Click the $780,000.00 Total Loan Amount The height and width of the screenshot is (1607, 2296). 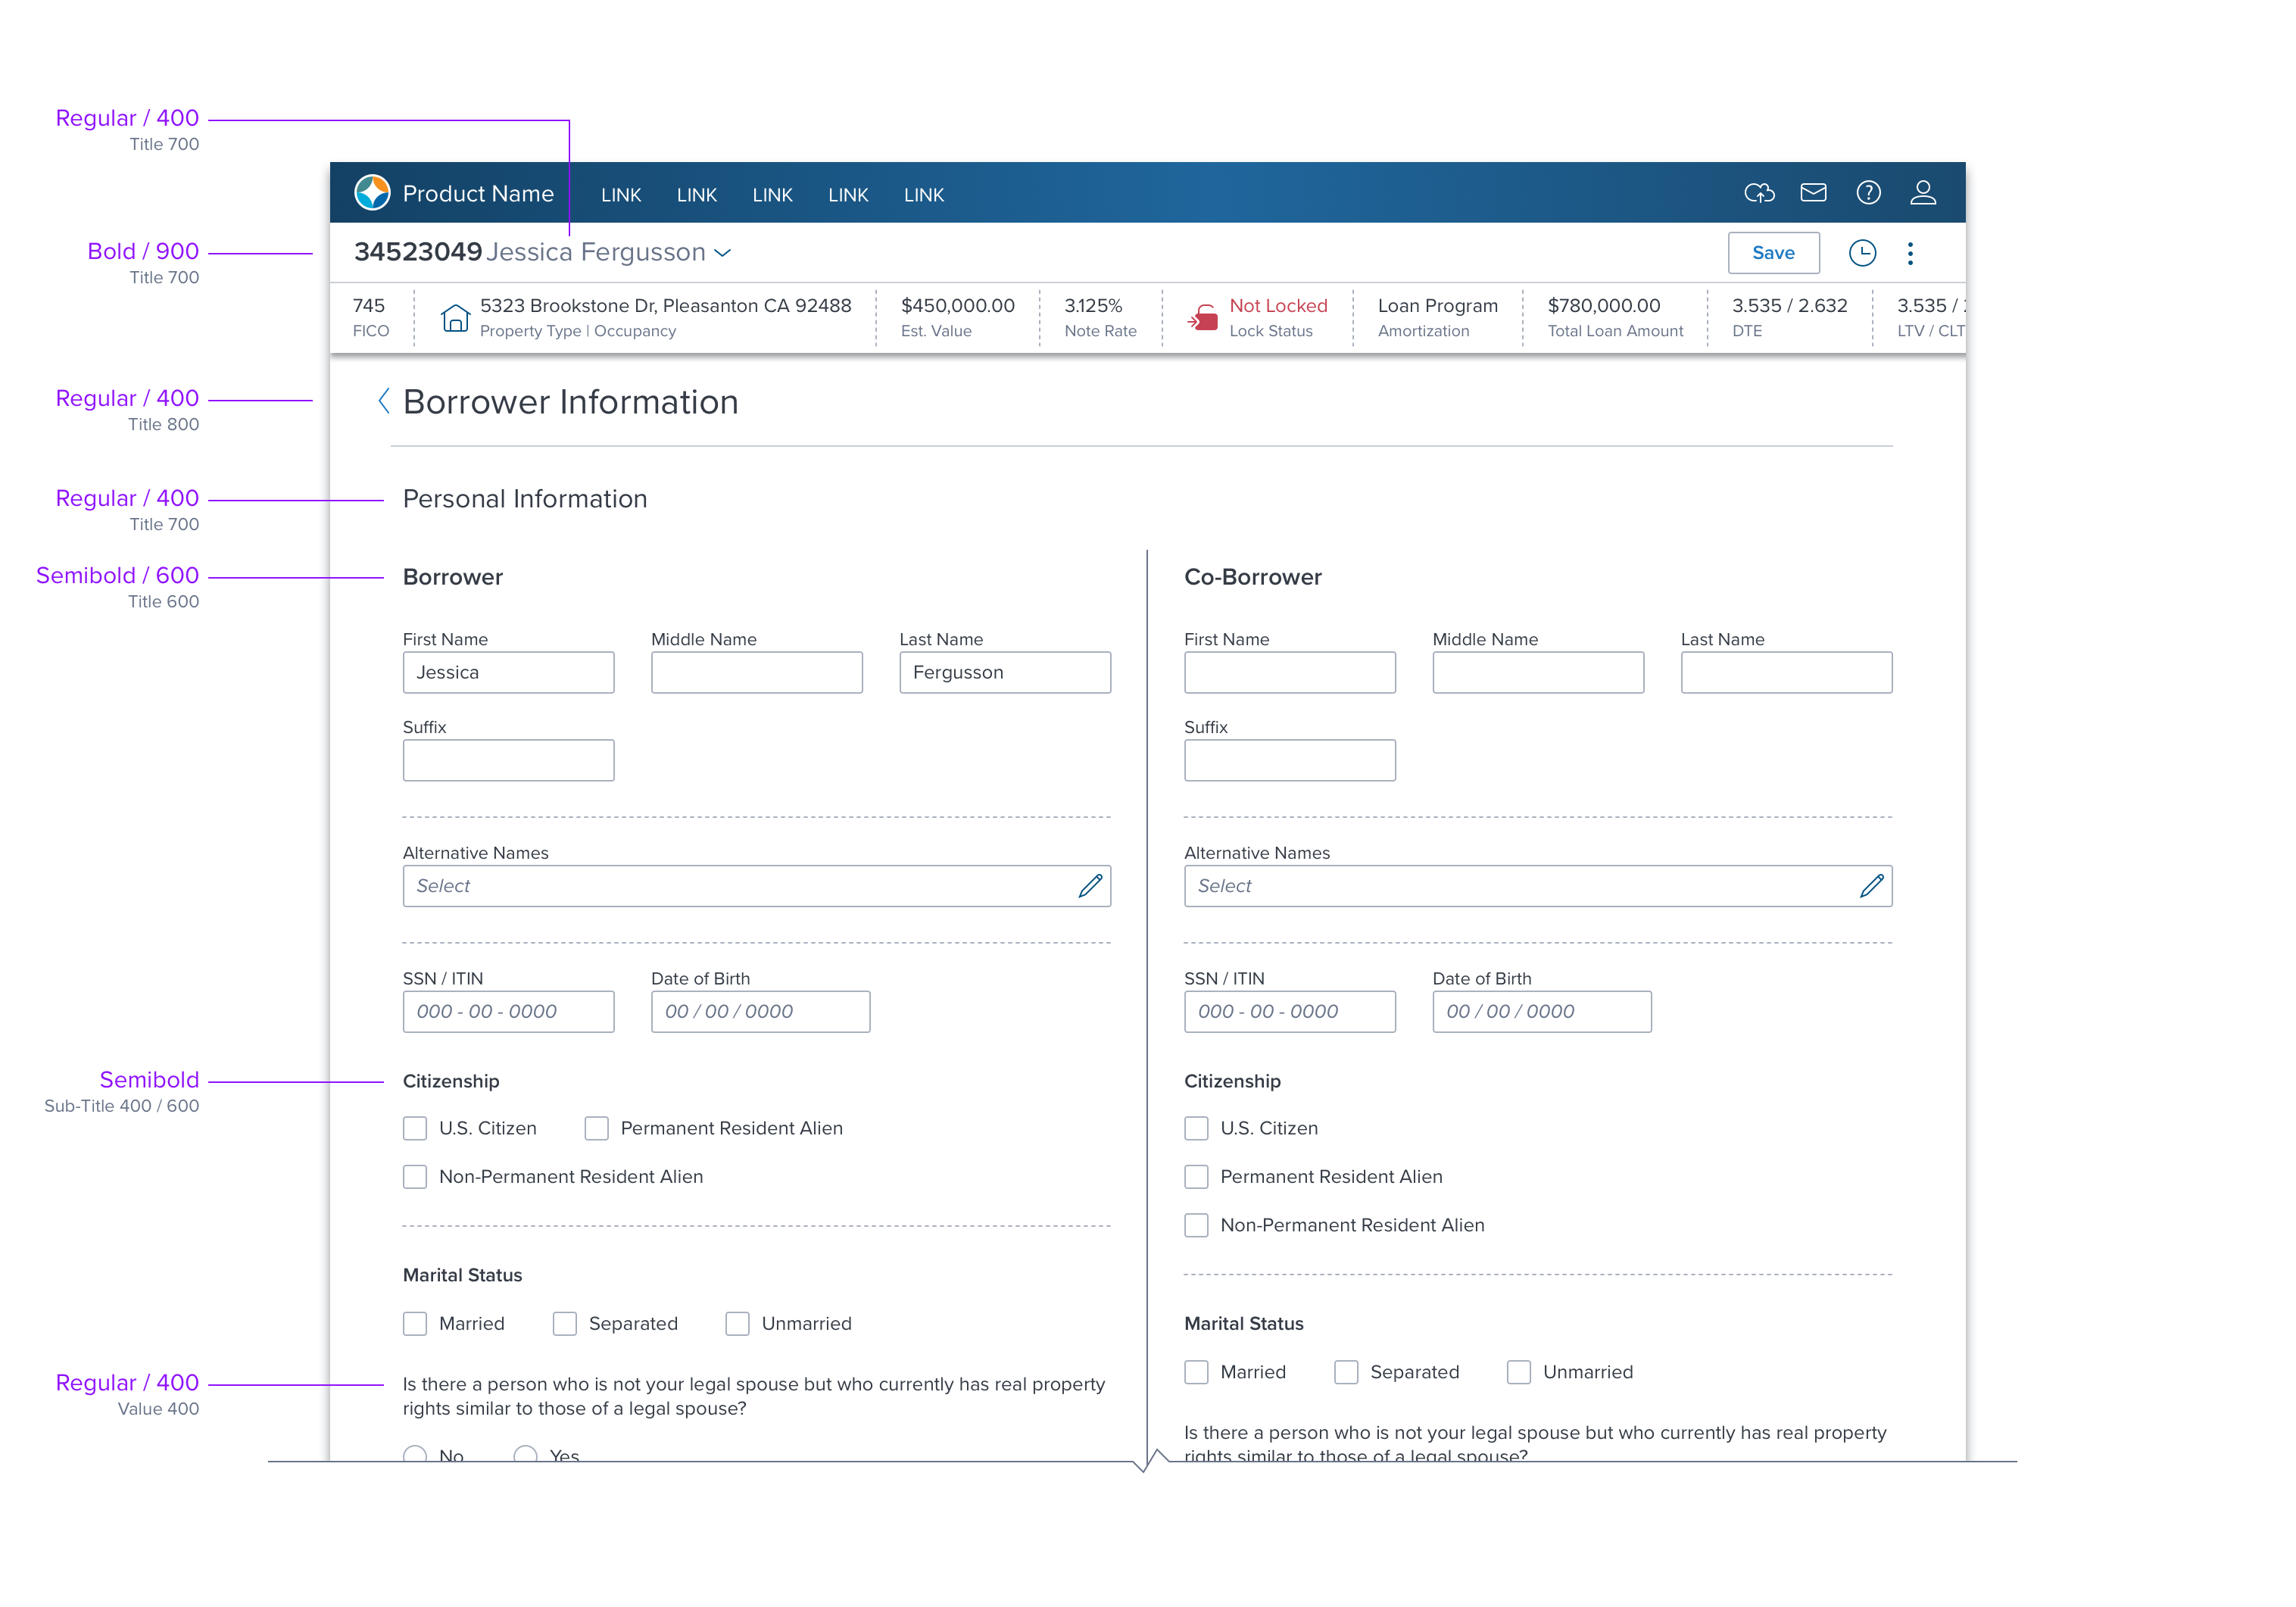coord(1615,317)
